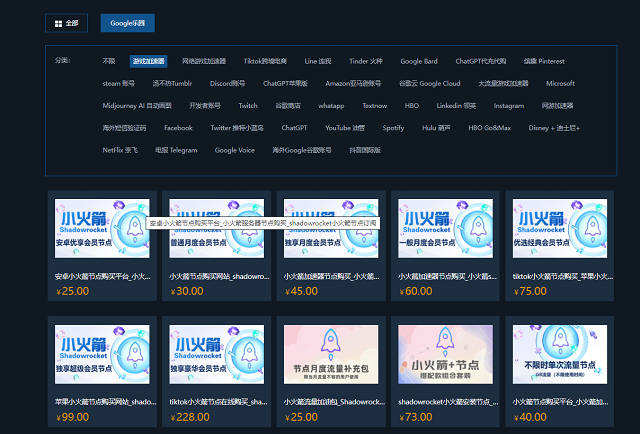Screen dimensions: 640x434
Task: Open the Google乐园 tab
Action: click(128, 23)
